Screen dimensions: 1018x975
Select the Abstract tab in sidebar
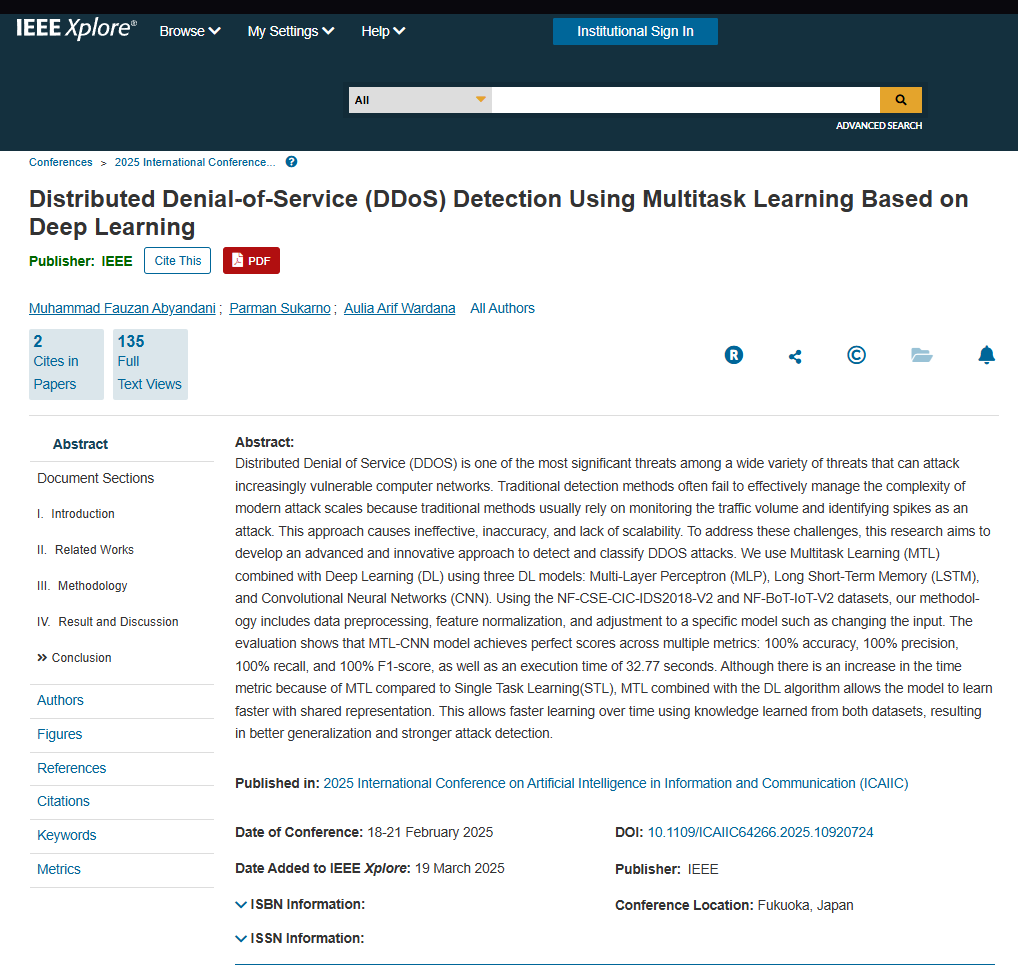(80, 444)
